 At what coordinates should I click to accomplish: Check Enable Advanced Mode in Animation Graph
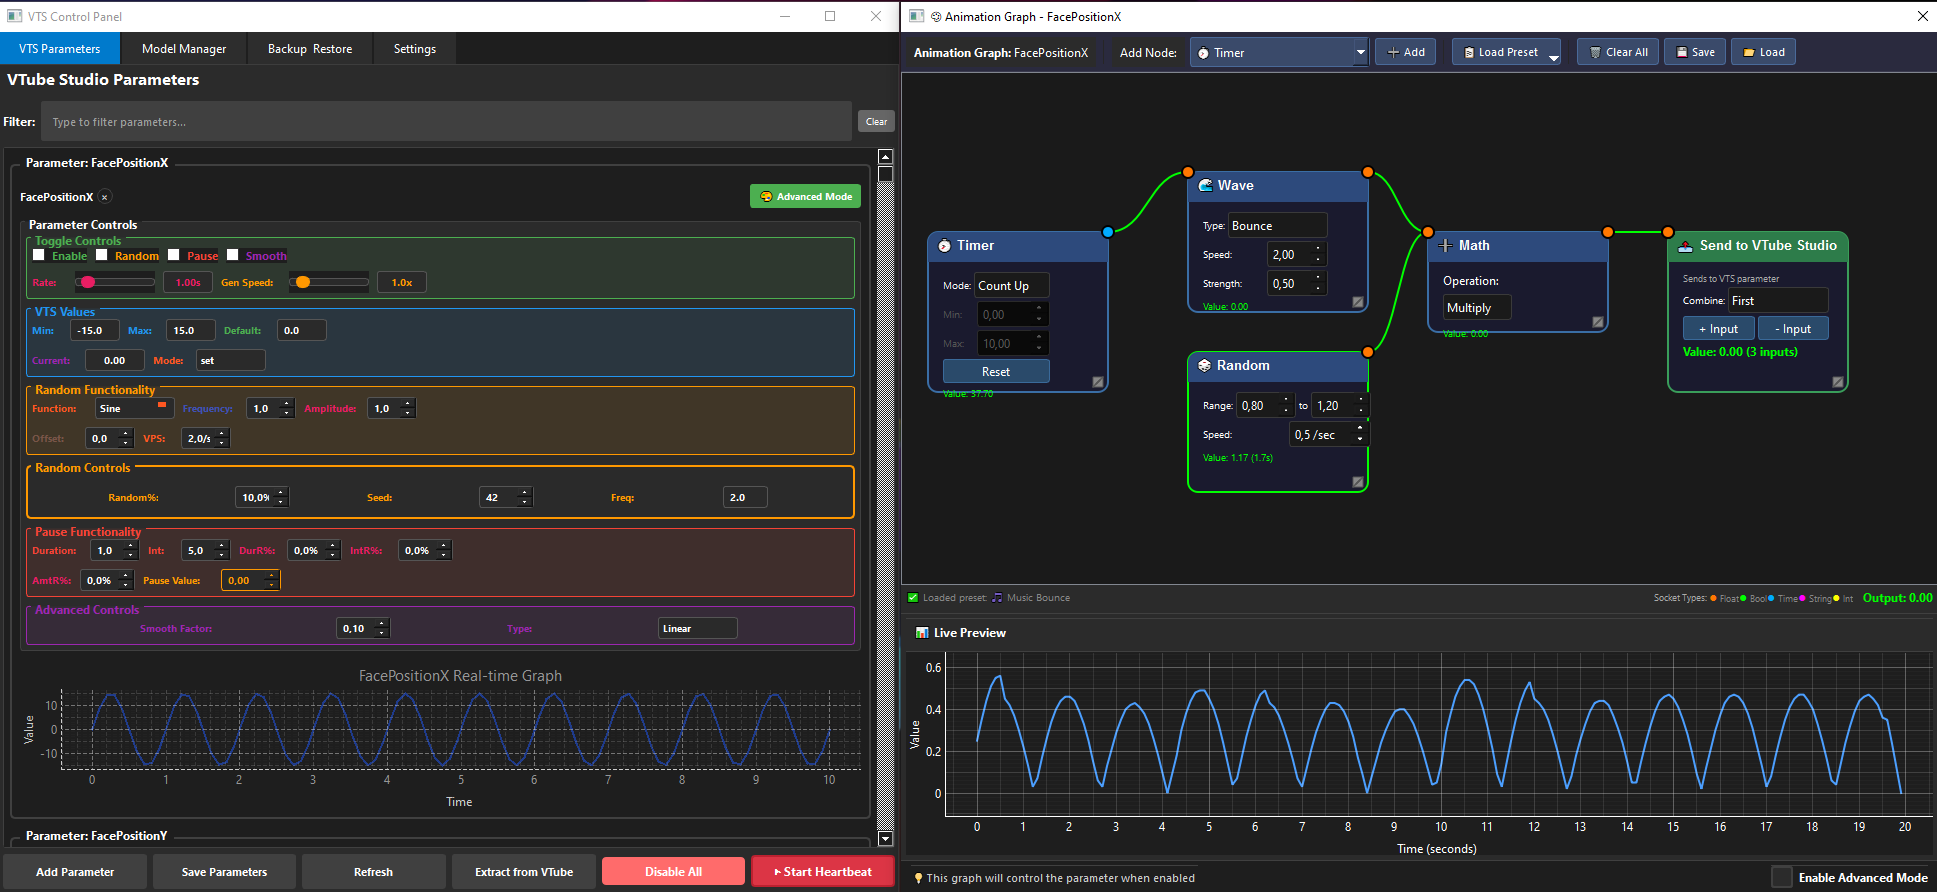point(1782,877)
